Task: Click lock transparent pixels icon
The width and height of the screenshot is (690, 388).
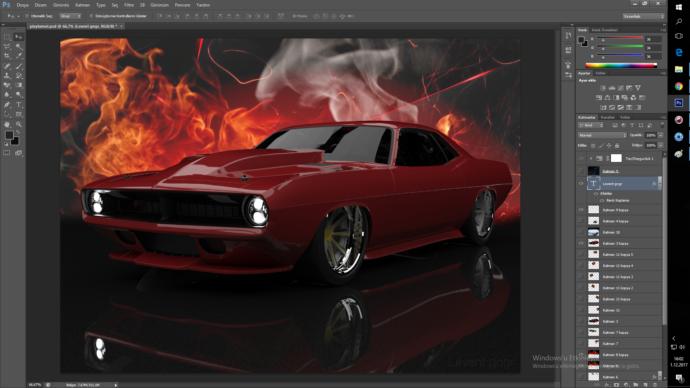Action: [x=593, y=146]
